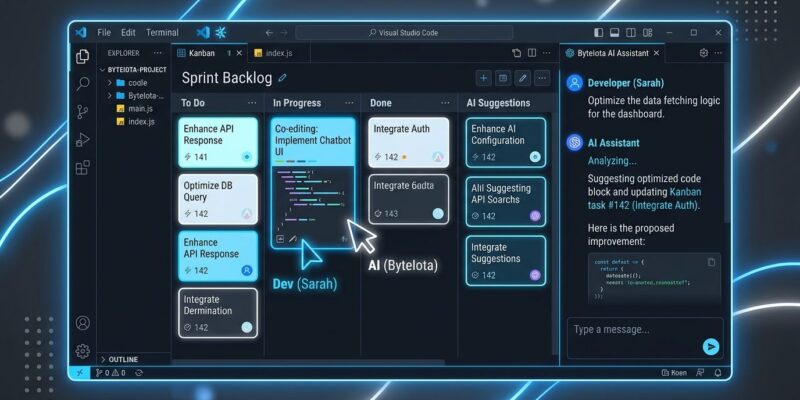Open the Extensions view
The image size is (800, 400).
coord(83,167)
